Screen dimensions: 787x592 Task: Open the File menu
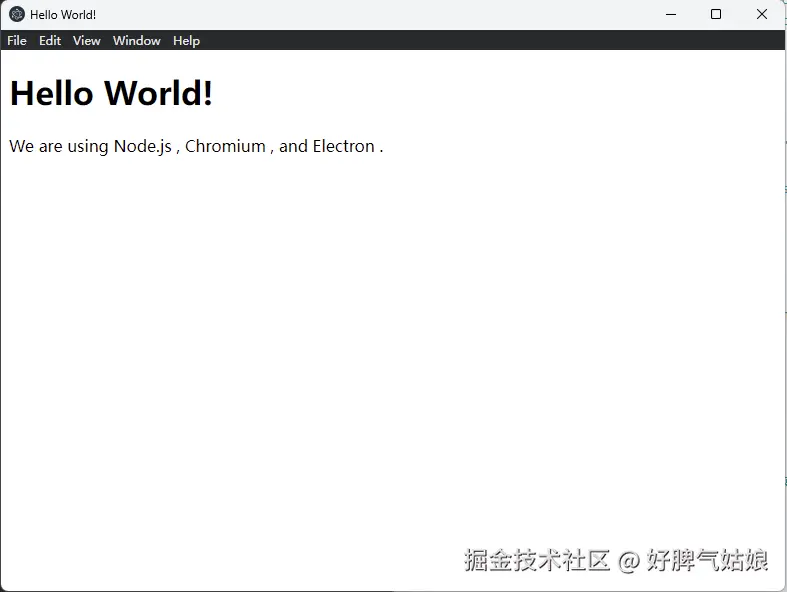[x=17, y=41]
